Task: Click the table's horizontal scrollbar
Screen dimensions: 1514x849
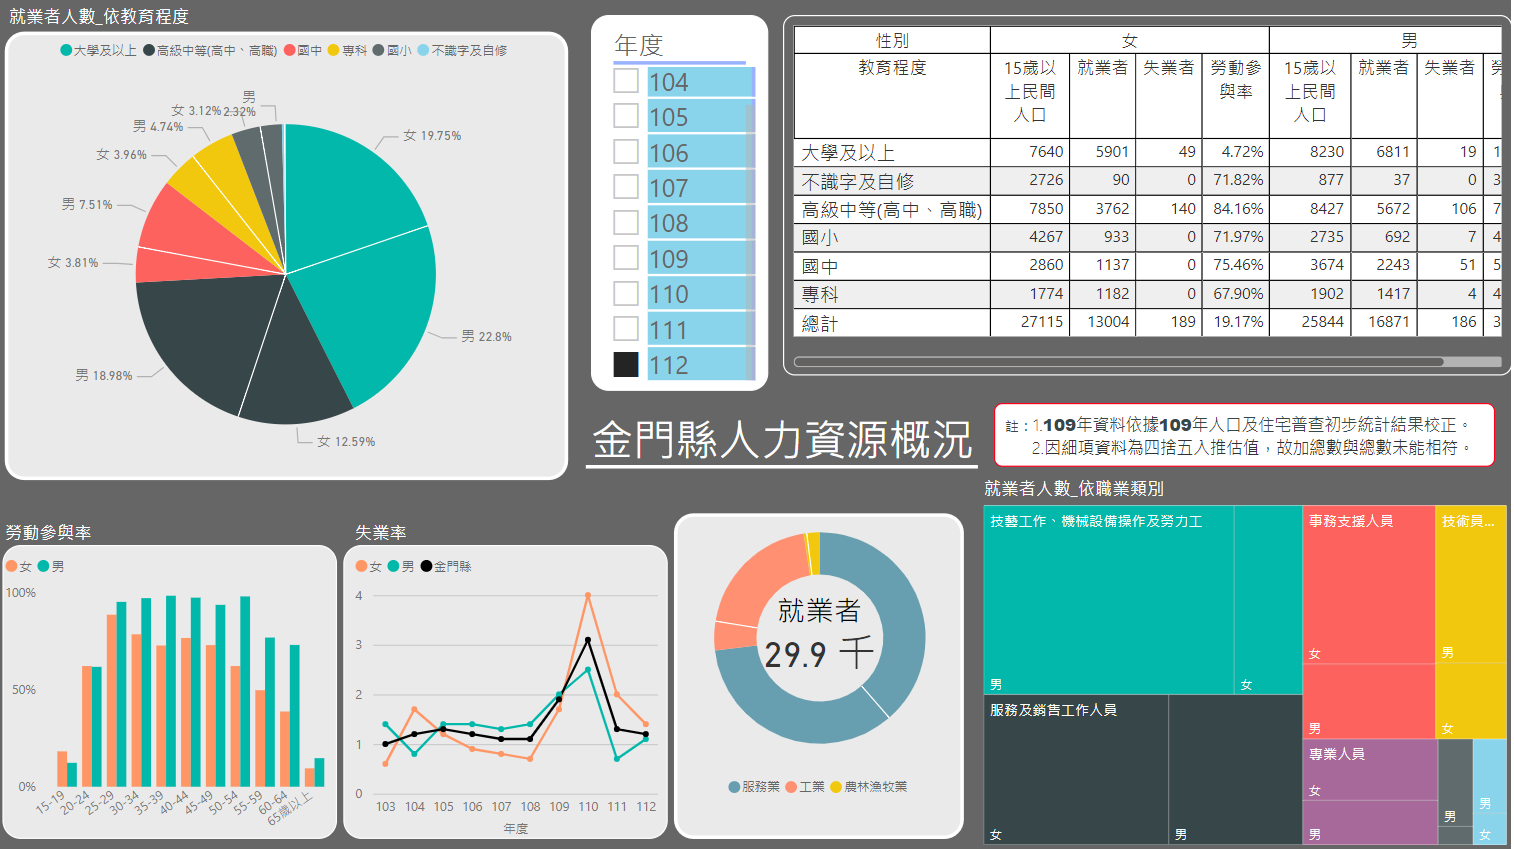Action: pos(1118,362)
